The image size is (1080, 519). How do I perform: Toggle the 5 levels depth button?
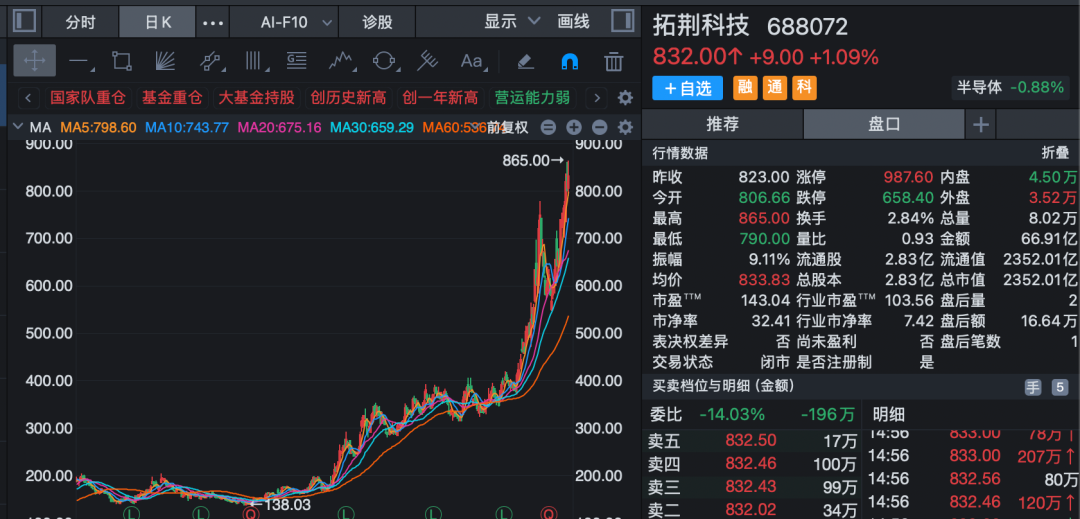click(x=1059, y=388)
